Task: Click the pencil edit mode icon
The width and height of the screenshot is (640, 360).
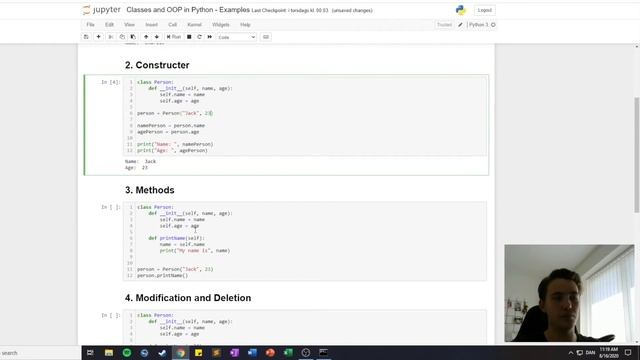Action: click(460, 25)
